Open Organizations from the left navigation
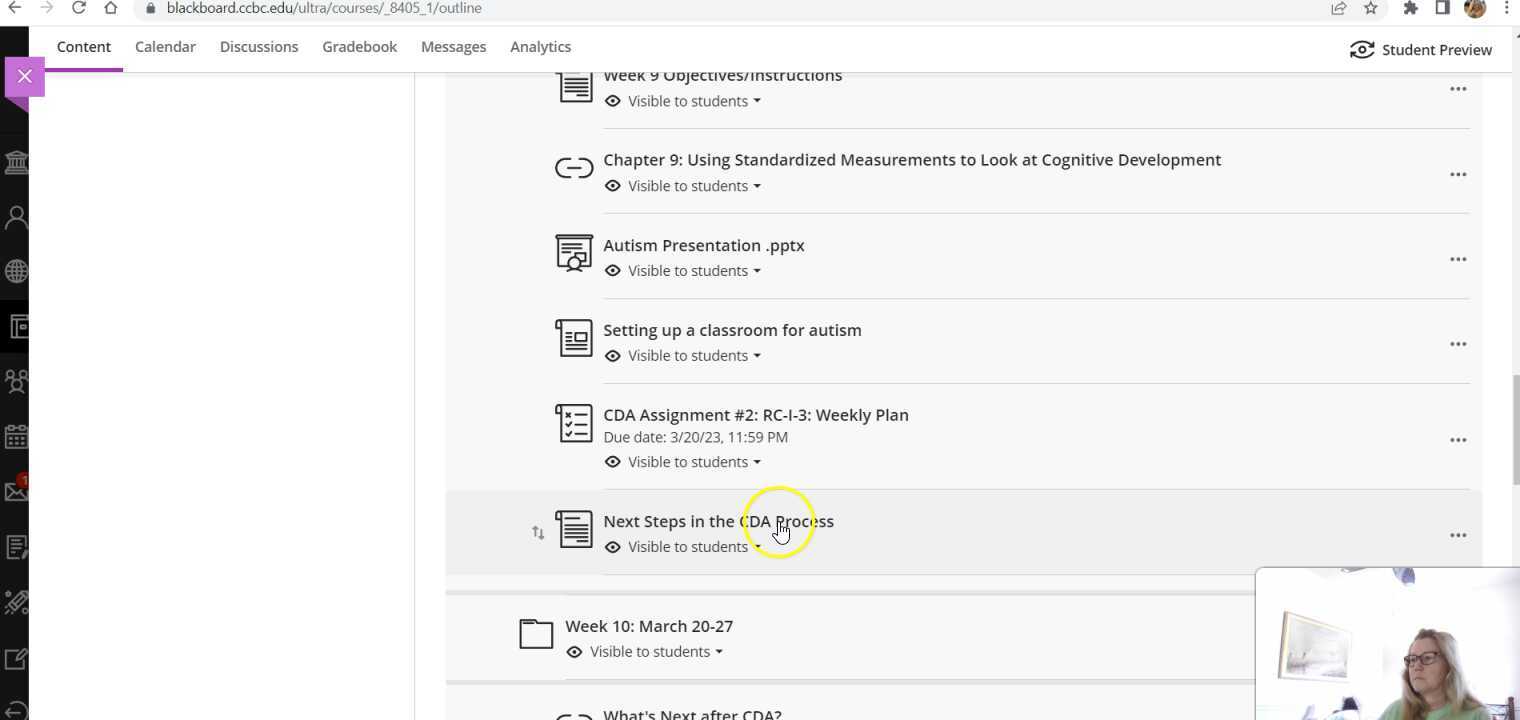 tap(16, 381)
